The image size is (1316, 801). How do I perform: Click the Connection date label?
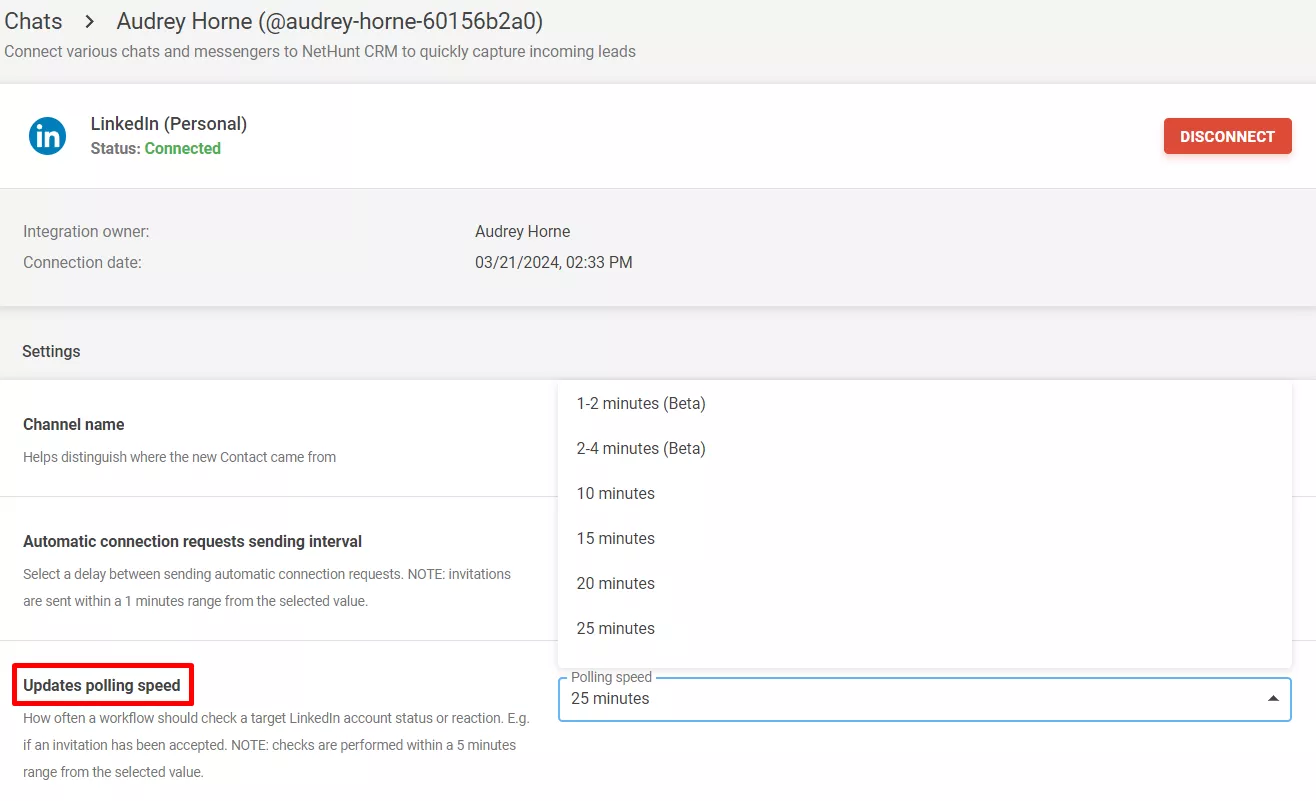tap(82, 263)
